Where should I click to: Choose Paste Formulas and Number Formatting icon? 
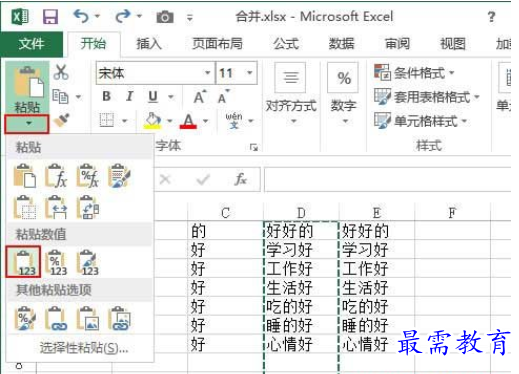click(x=88, y=176)
